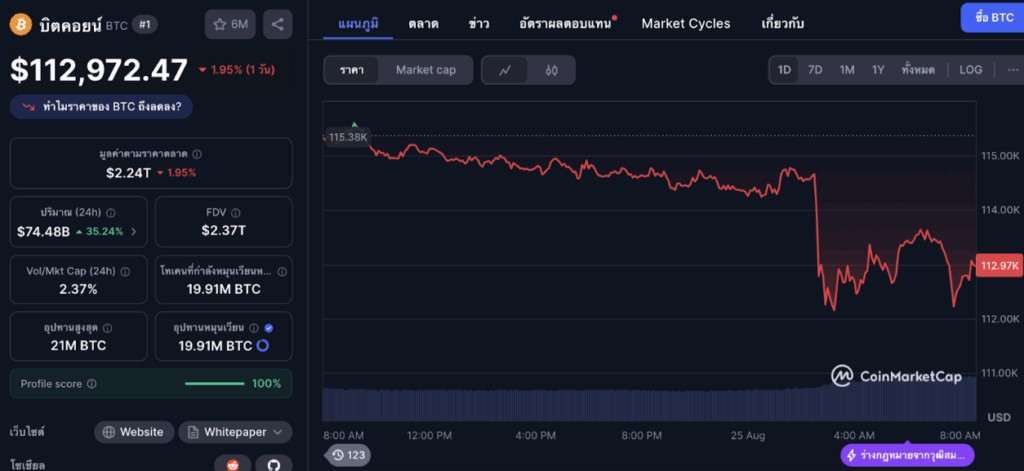The height and width of the screenshot is (471, 1024).
Task: Open info icon next to ปริมาณ (24h)
Action: 111,213
